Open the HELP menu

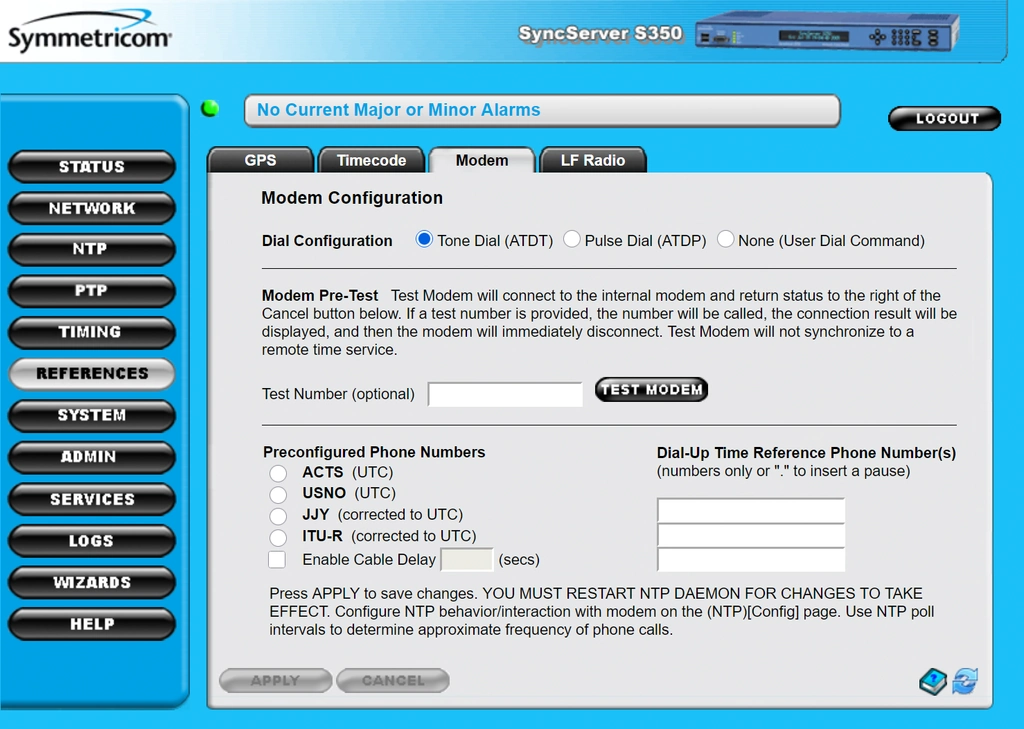tap(92, 624)
